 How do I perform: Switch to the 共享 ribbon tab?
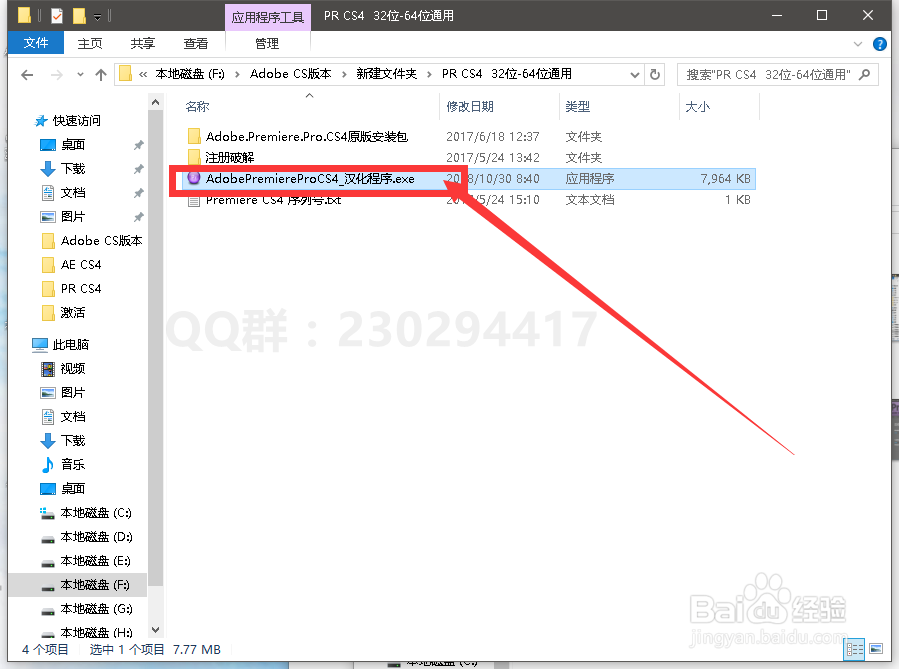(143, 44)
